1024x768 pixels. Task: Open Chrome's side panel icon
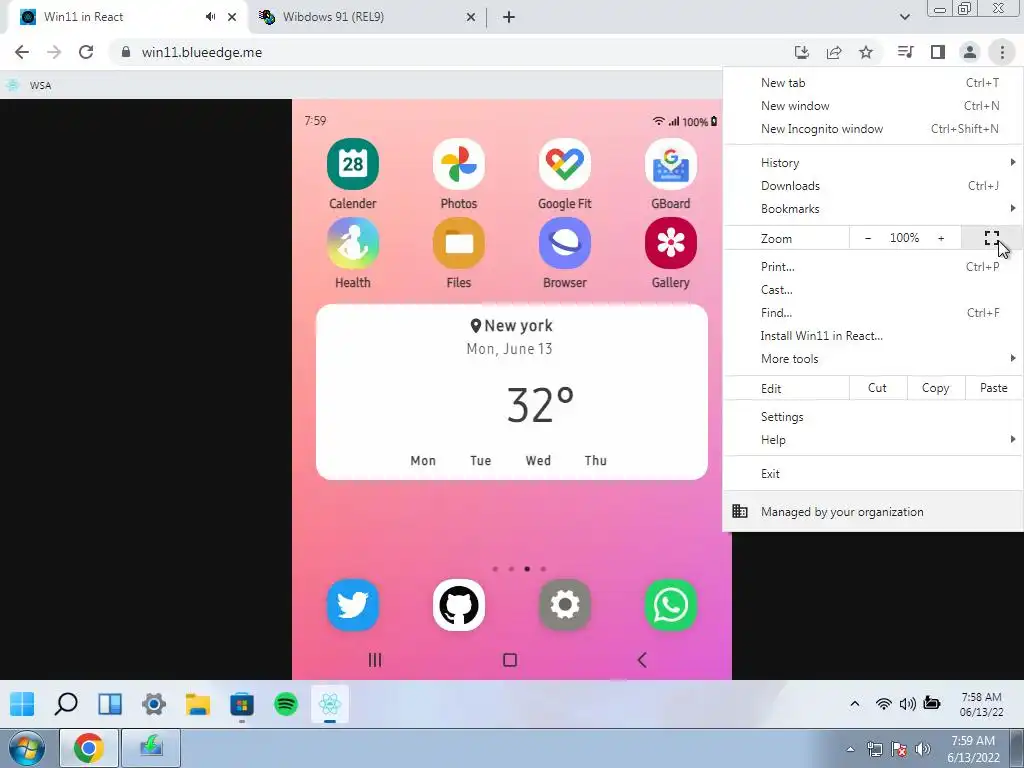(938, 52)
